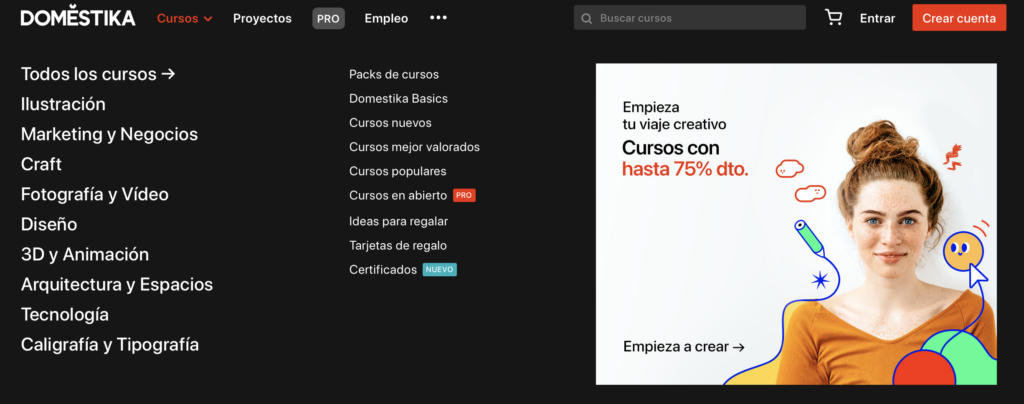Open the shopping cart
Image resolution: width=1024 pixels, height=404 pixels.
(x=833, y=18)
